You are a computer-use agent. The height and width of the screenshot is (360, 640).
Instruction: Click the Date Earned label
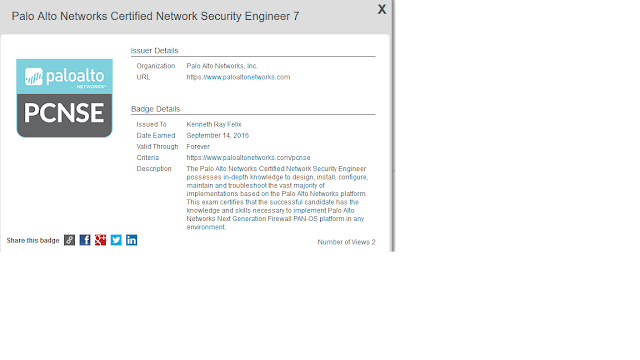[x=156, y=136]
